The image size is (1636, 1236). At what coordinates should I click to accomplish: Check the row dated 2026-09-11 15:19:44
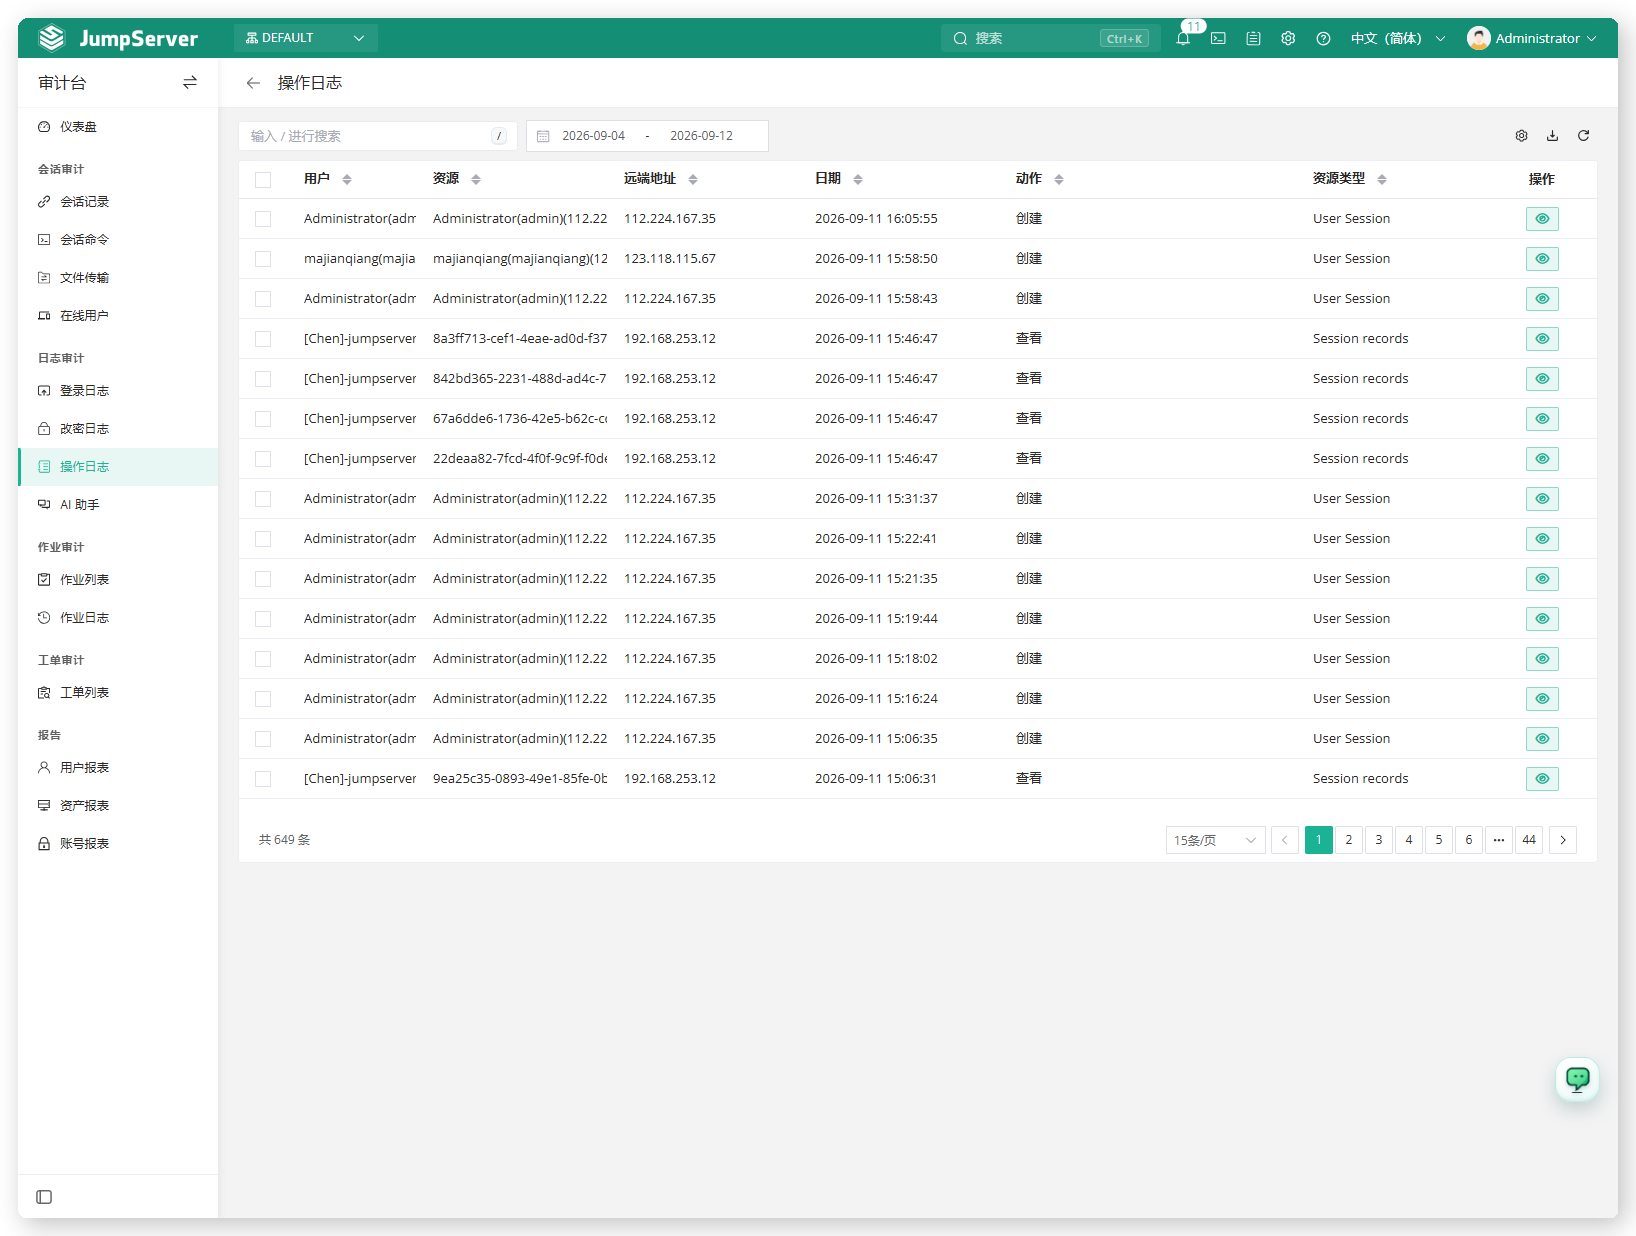click(x=263, y=619)
